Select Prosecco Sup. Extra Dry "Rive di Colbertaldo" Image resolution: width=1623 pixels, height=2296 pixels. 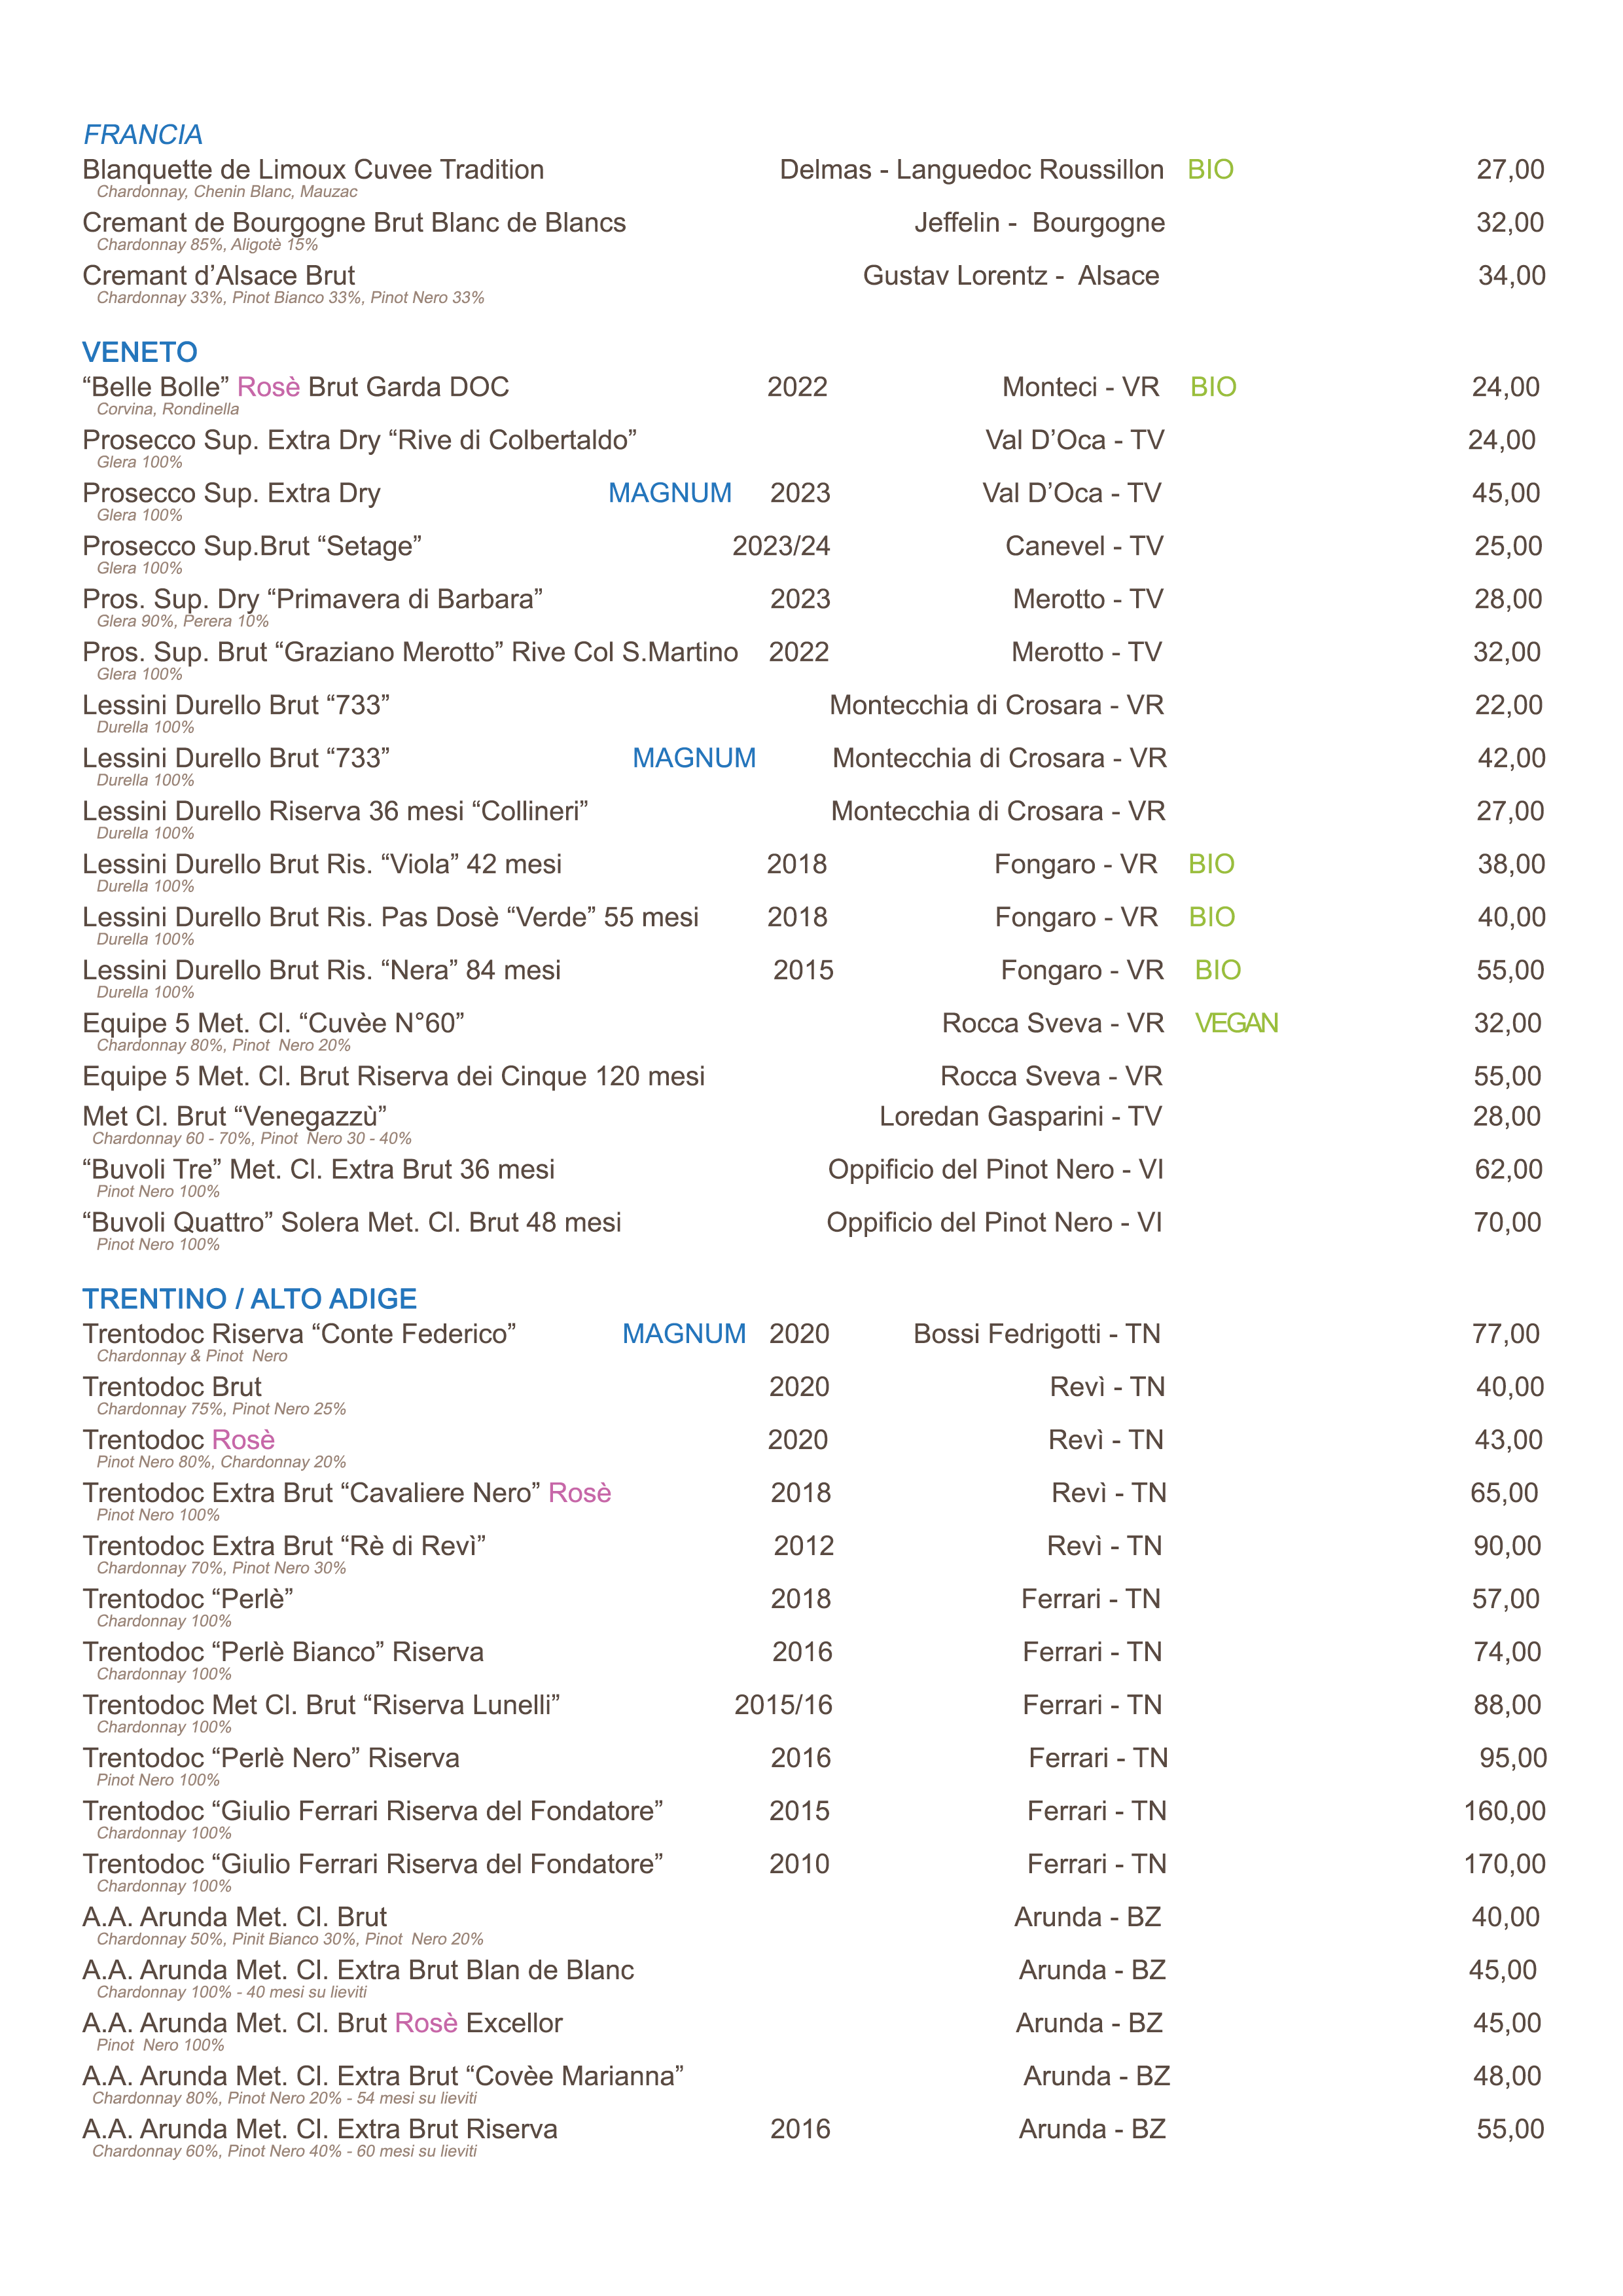point(360,440)
